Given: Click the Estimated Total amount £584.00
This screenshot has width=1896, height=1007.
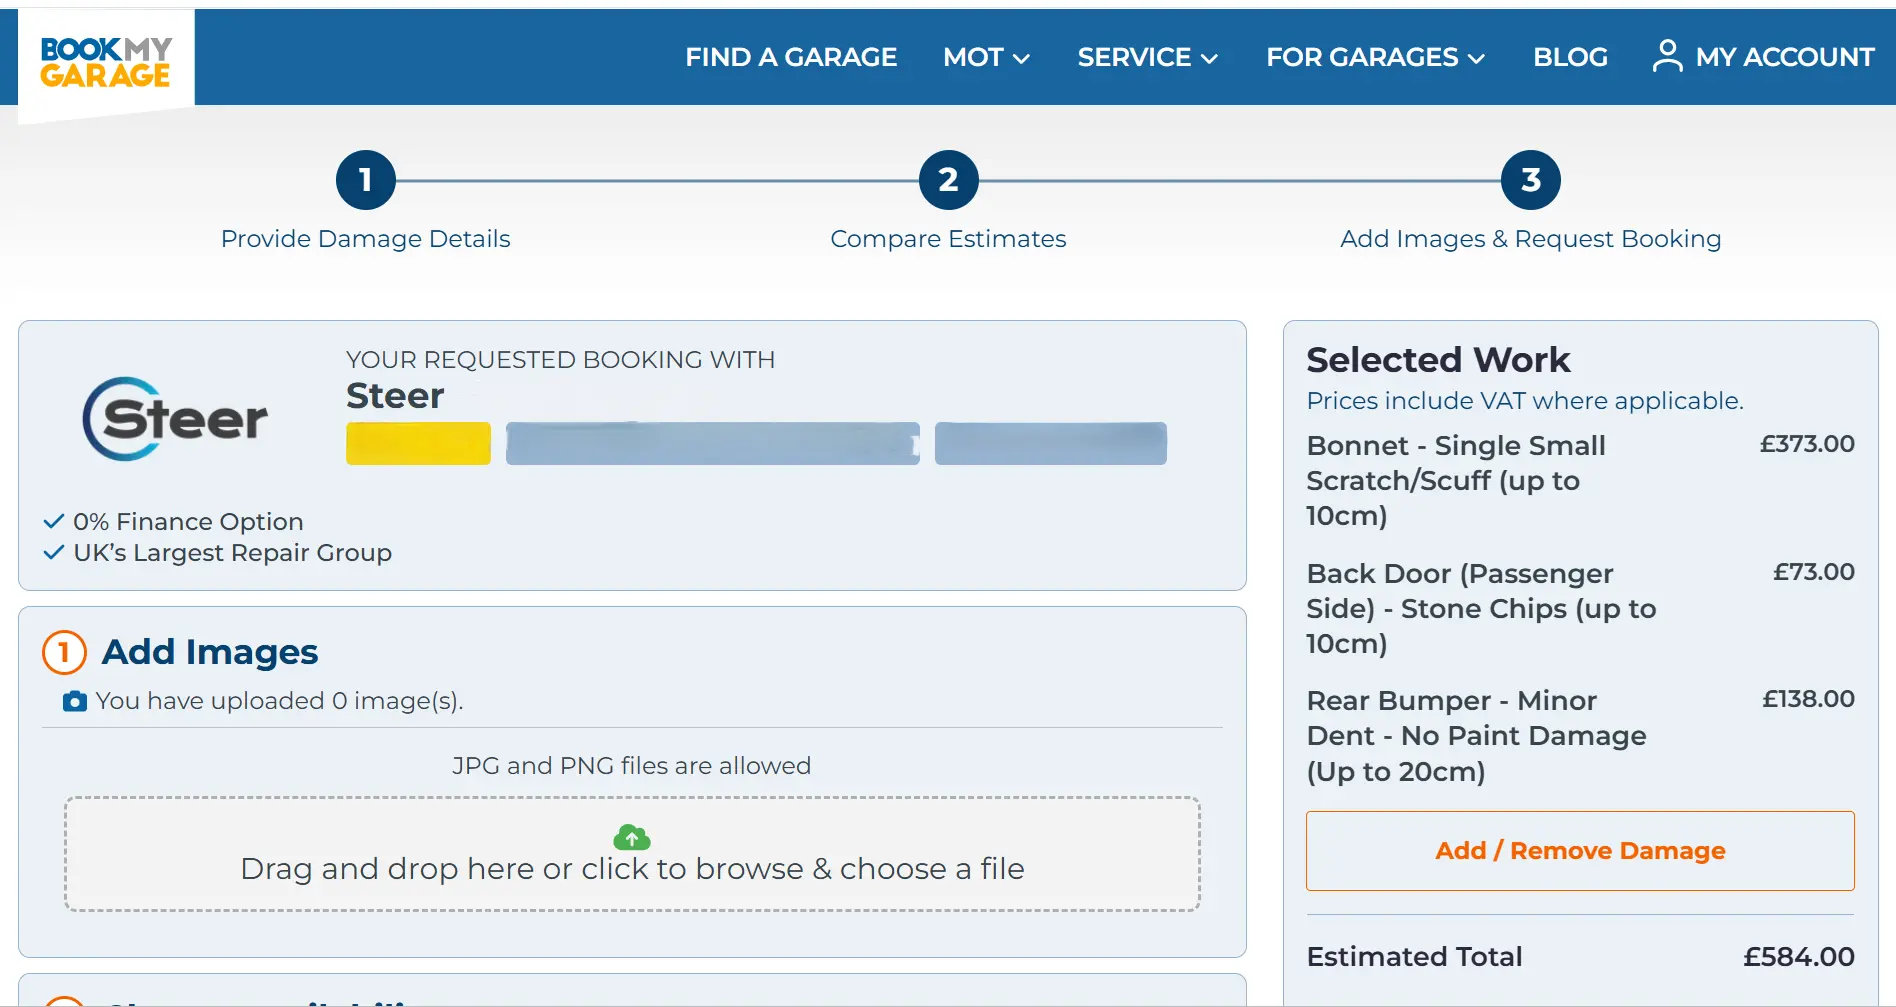Looking at the screenshot, I should click(1799, 956).
